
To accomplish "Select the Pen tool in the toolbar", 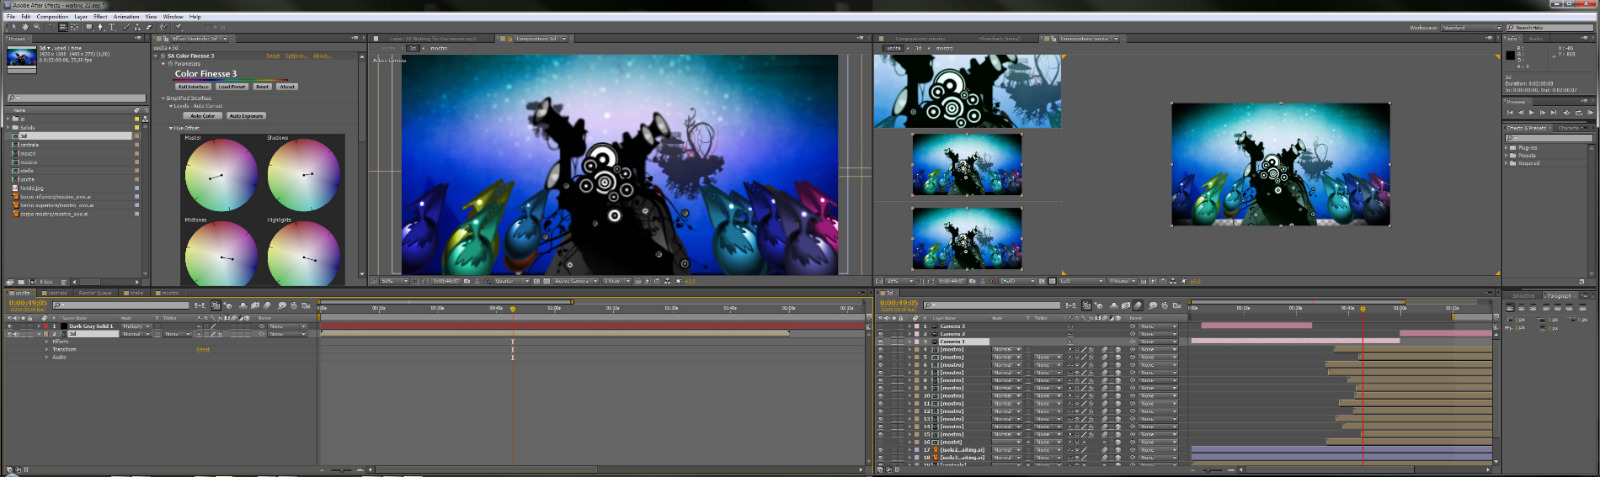I will (x=100, y=27).
